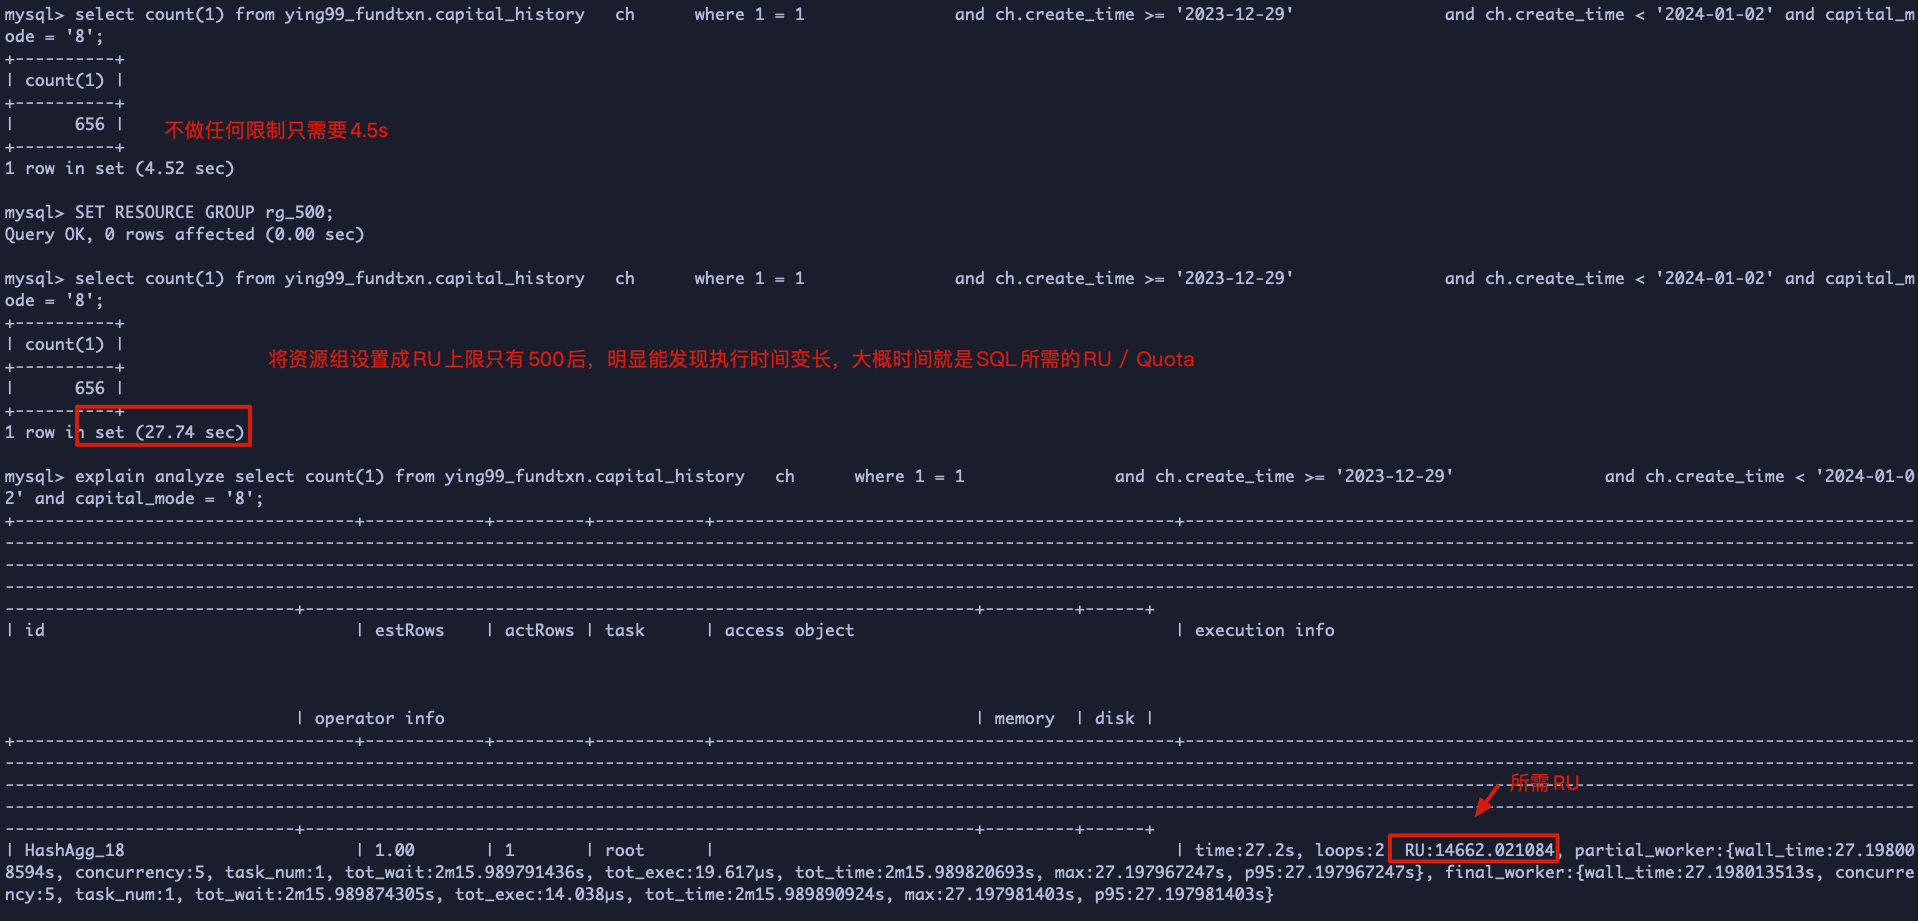The image size is (1918, 921).
Task: Click the 'final_worker:' label
Action: 1510,872
